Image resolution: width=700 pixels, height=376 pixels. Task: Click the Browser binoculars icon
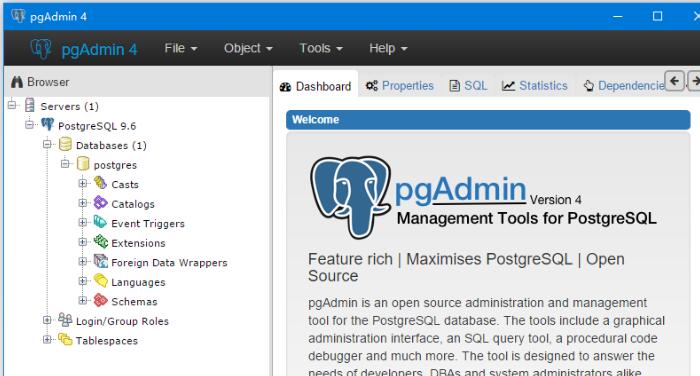pos(17,82)
